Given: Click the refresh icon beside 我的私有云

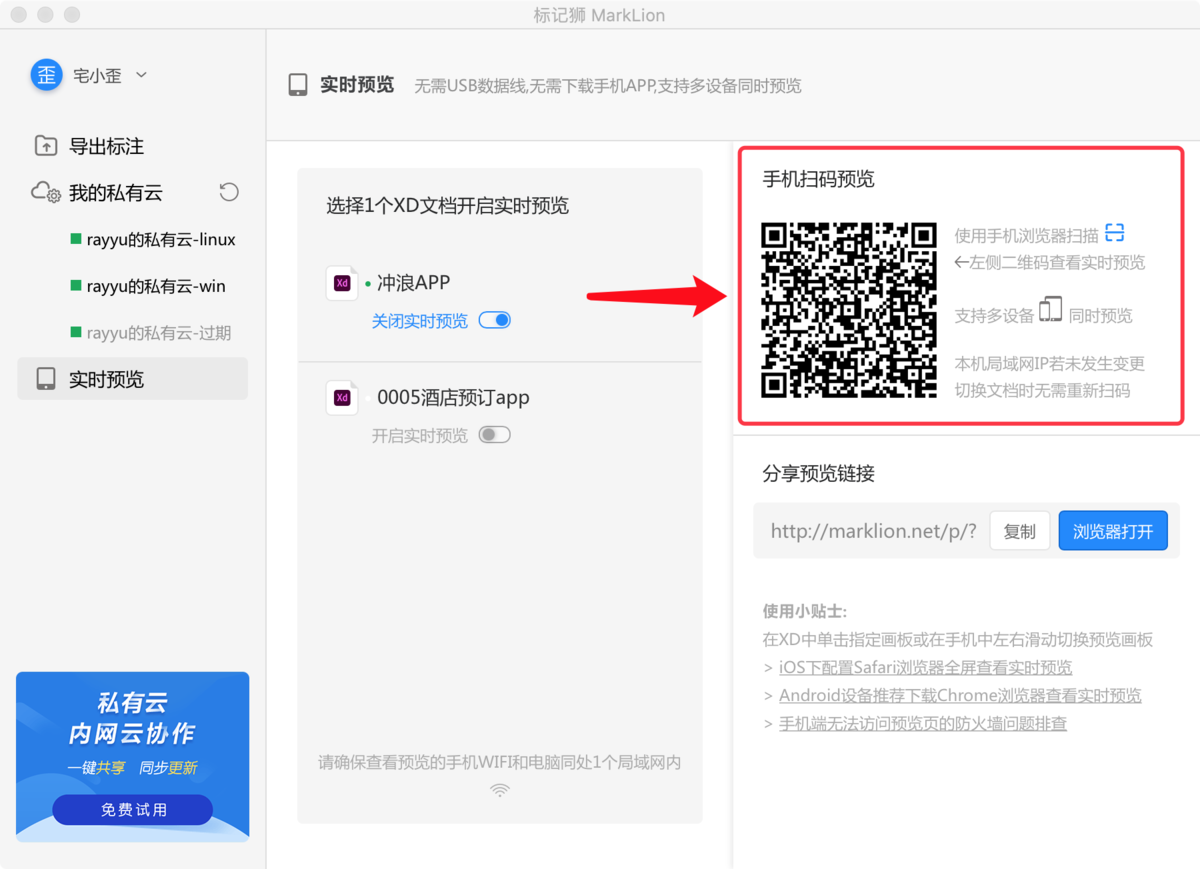Looking at the screenshot, I should (229, 192).
